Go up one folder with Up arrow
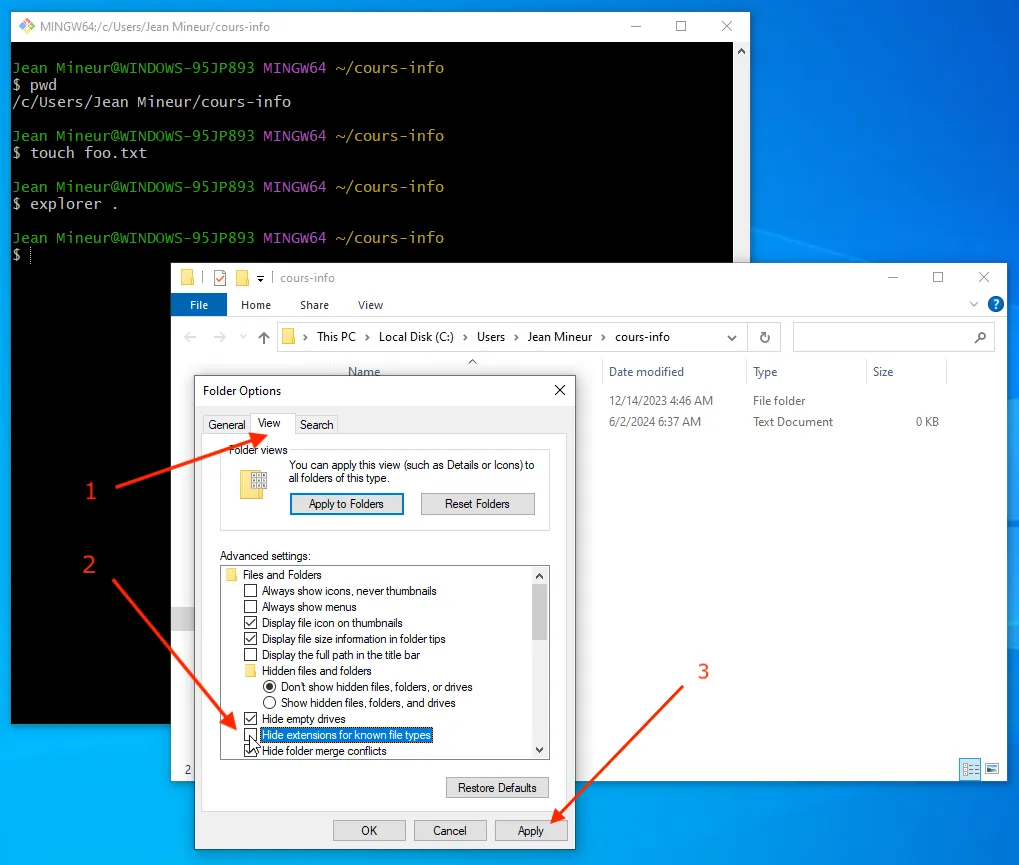The width and height of the screenshot is (1019, 865). 264,338
